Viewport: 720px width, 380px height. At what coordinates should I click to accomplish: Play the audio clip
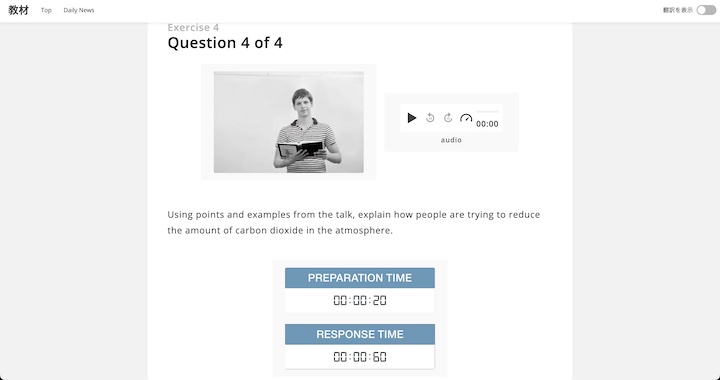(x=412, y=118)
